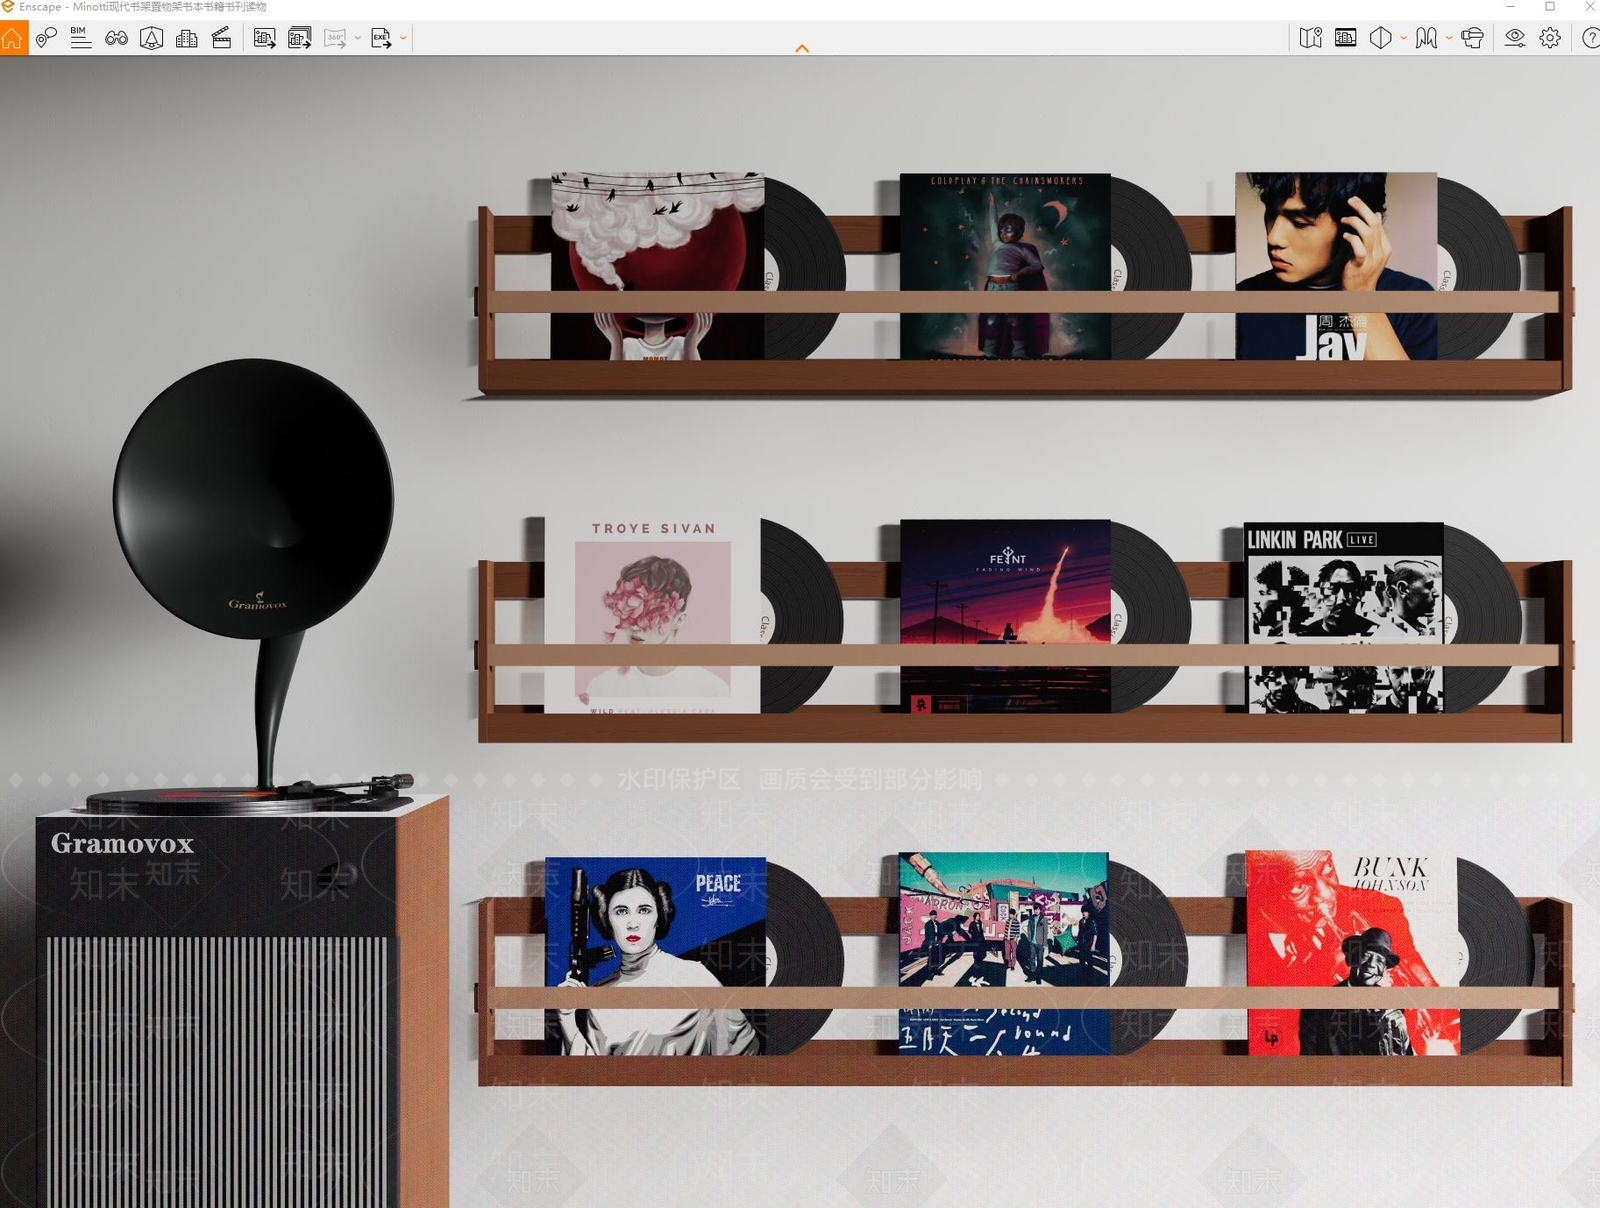The image size is (1600, 1208).
Task: Click the Jay album cover
Action: 1336,266
